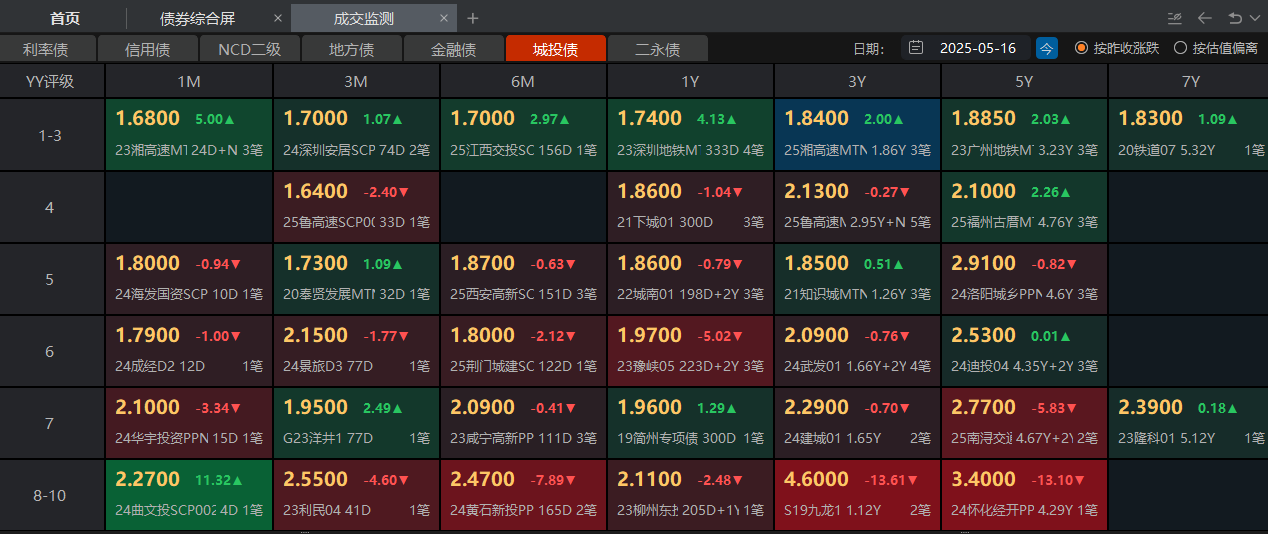Open NCD二级 category tab
Image resolution: width=1268 pixels, height=534 pixels.
249,49
